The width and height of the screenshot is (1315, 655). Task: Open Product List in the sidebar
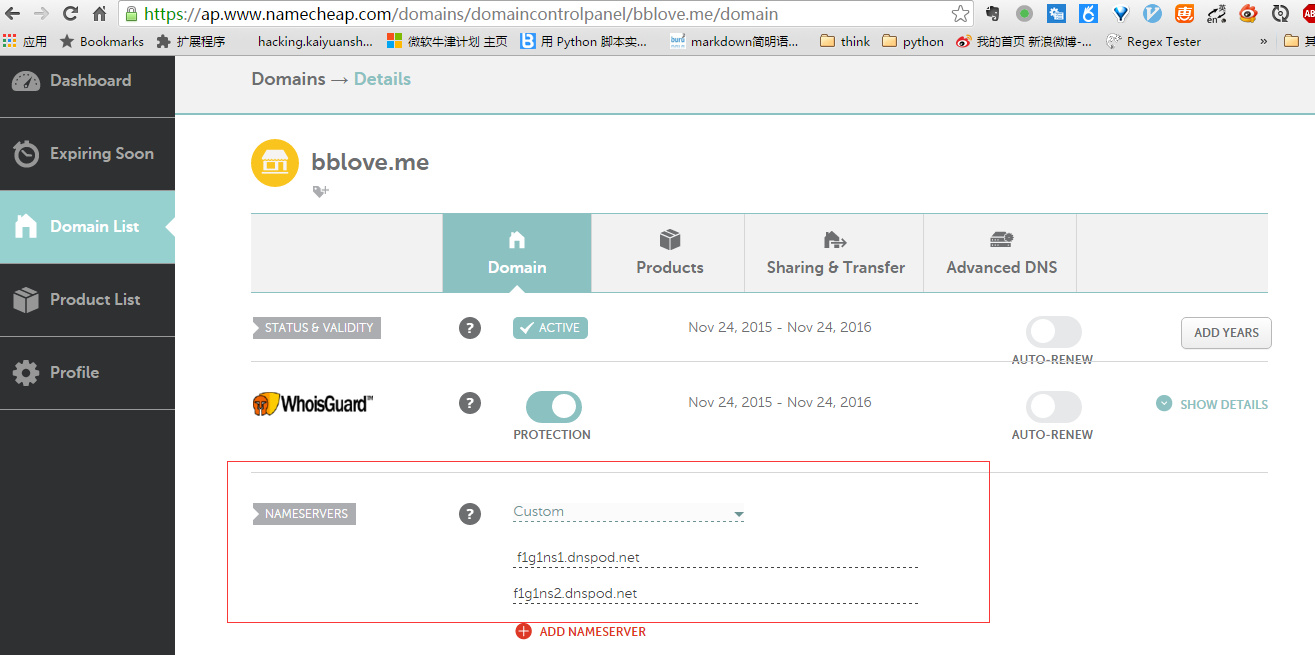tap(87, 300)
